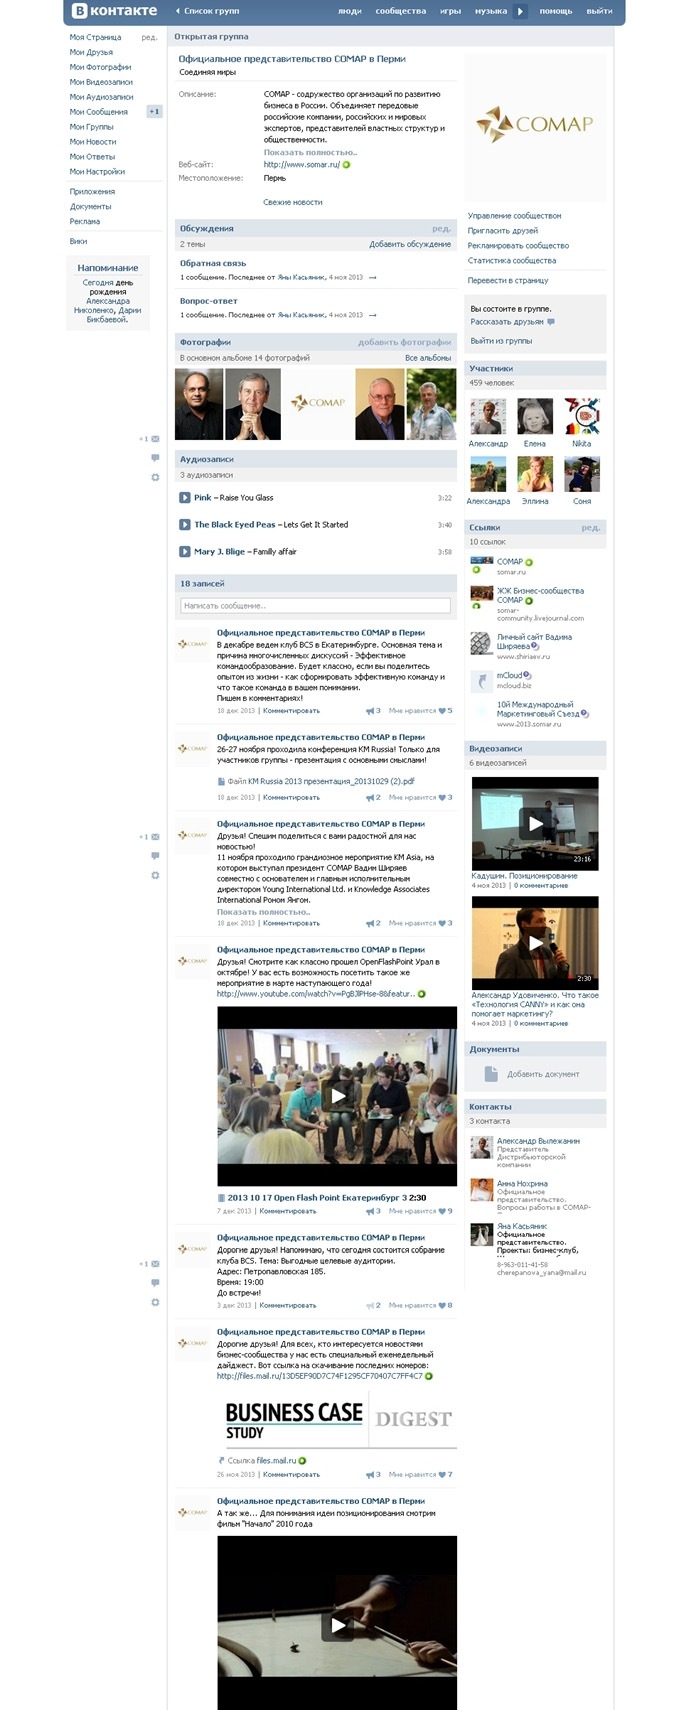Open member Nikita's avatar
Viewport: 700px width, 1710px height.
(x=582, y=416)
